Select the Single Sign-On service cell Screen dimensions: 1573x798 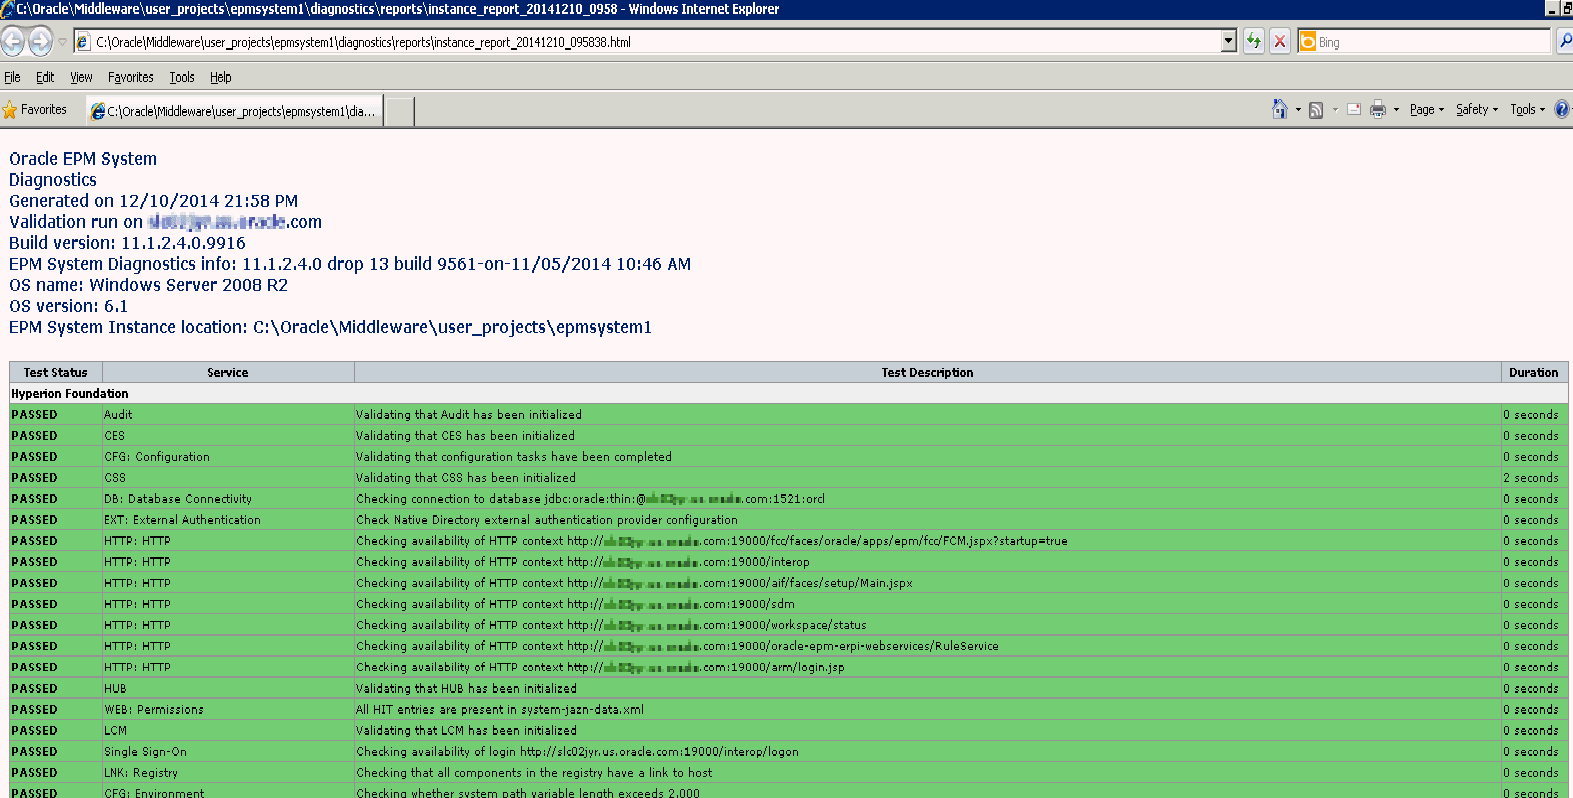pyautogui.click(x=228, y=751)
